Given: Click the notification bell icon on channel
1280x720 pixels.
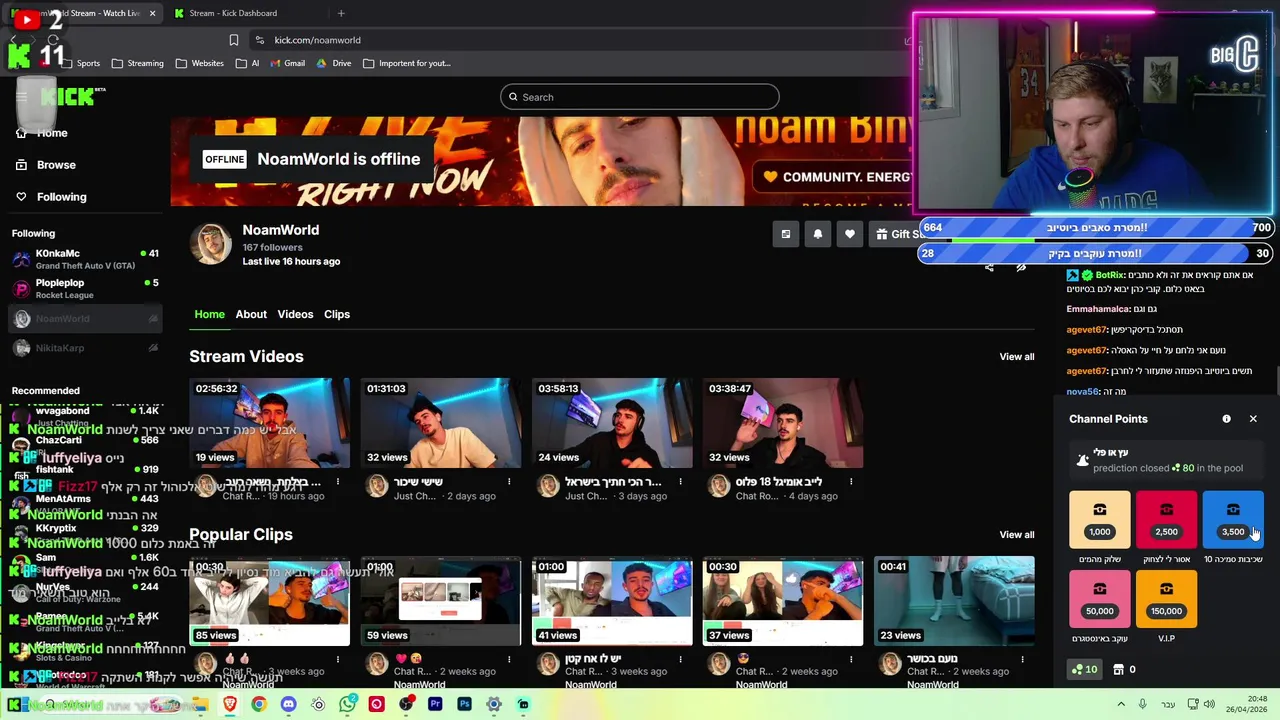Looking at the screenshot, I should tap(817, 234).
